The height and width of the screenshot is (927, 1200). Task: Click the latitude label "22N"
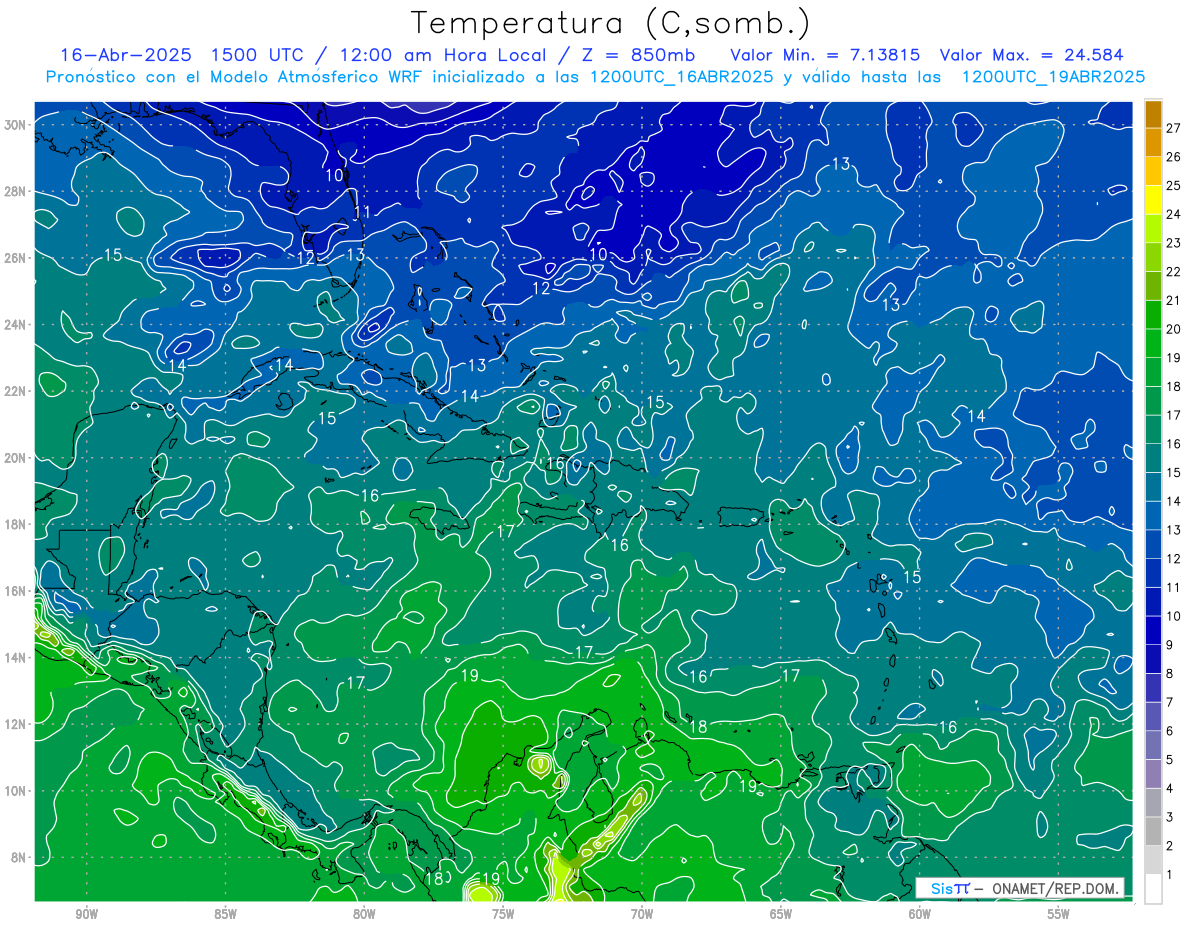pyautogui.click(x=15, y=391)
